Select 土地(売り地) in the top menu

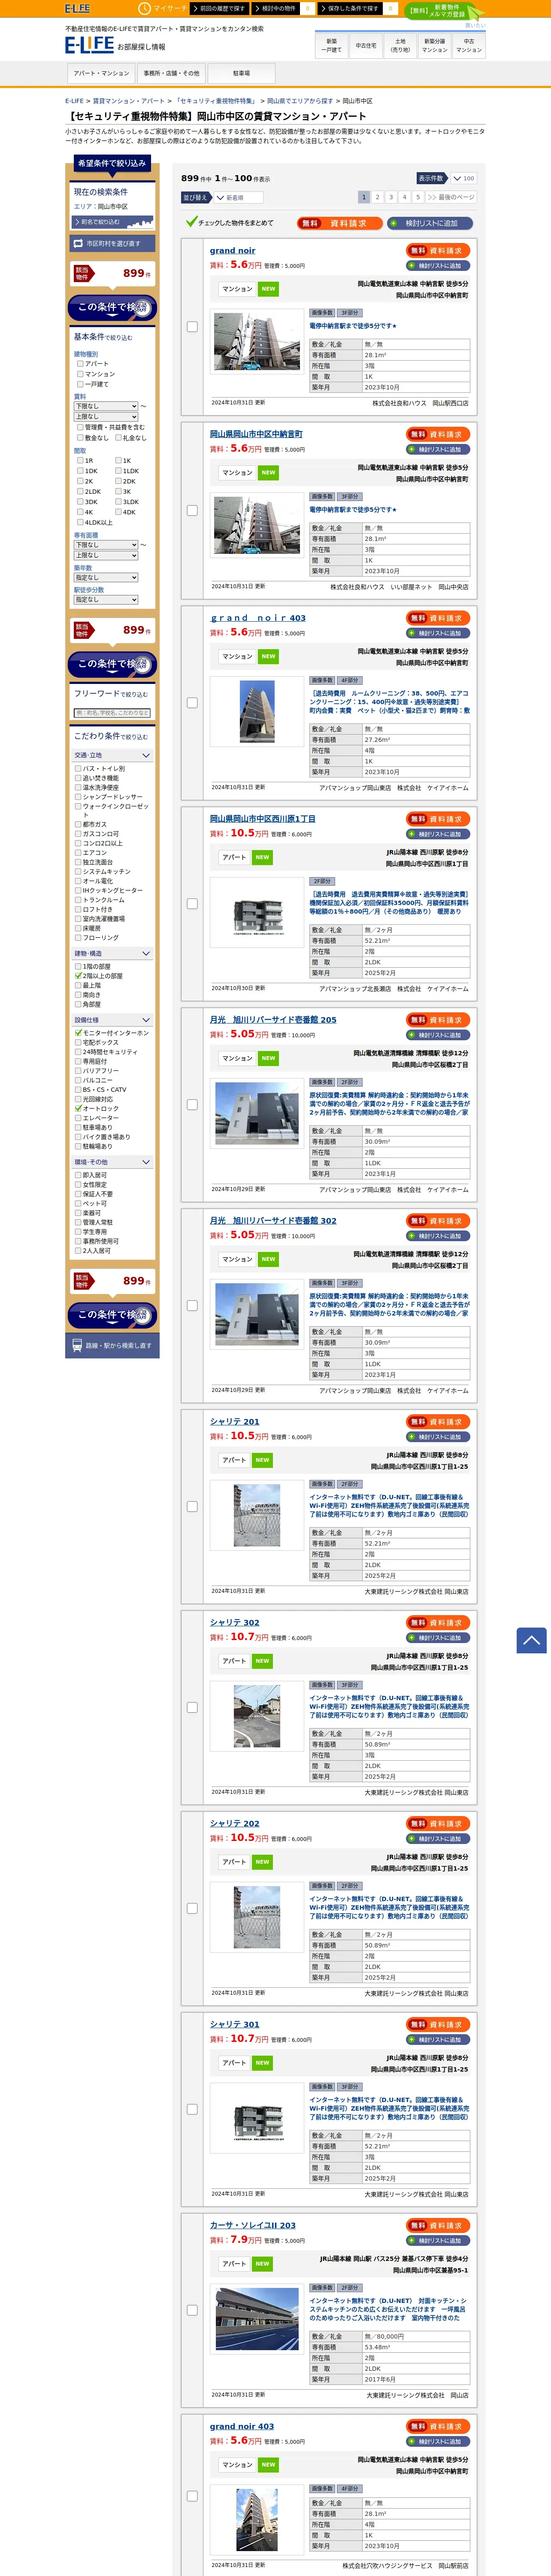click(x=400, y=45)
